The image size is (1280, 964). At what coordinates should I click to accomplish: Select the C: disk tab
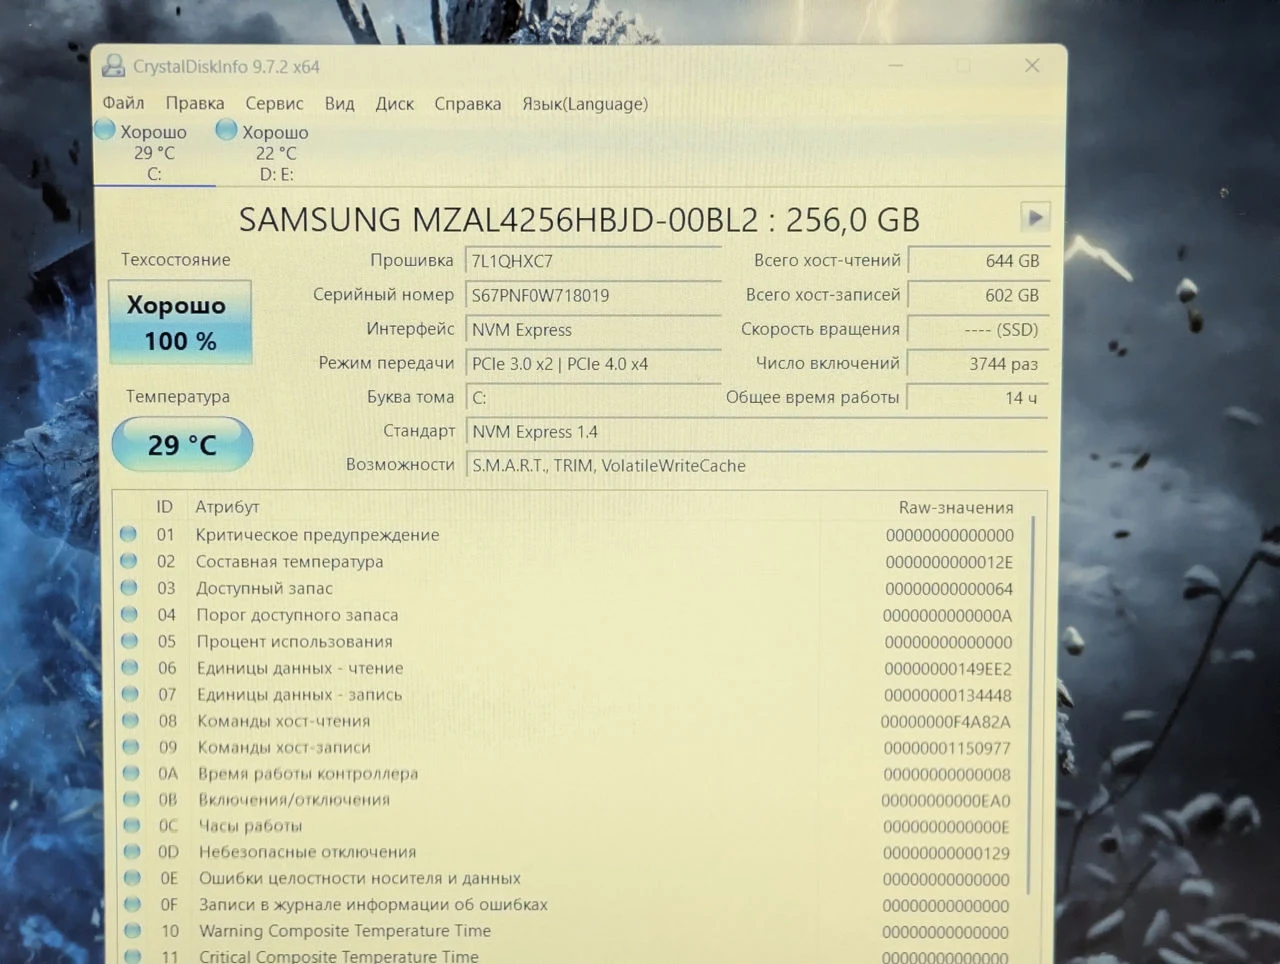pyautogui.click(x=154, y=152)
